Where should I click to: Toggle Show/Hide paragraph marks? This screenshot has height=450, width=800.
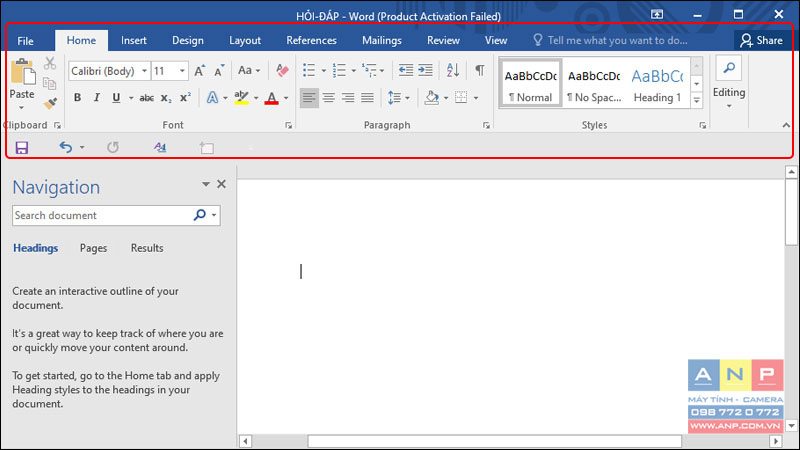[480, 70]
